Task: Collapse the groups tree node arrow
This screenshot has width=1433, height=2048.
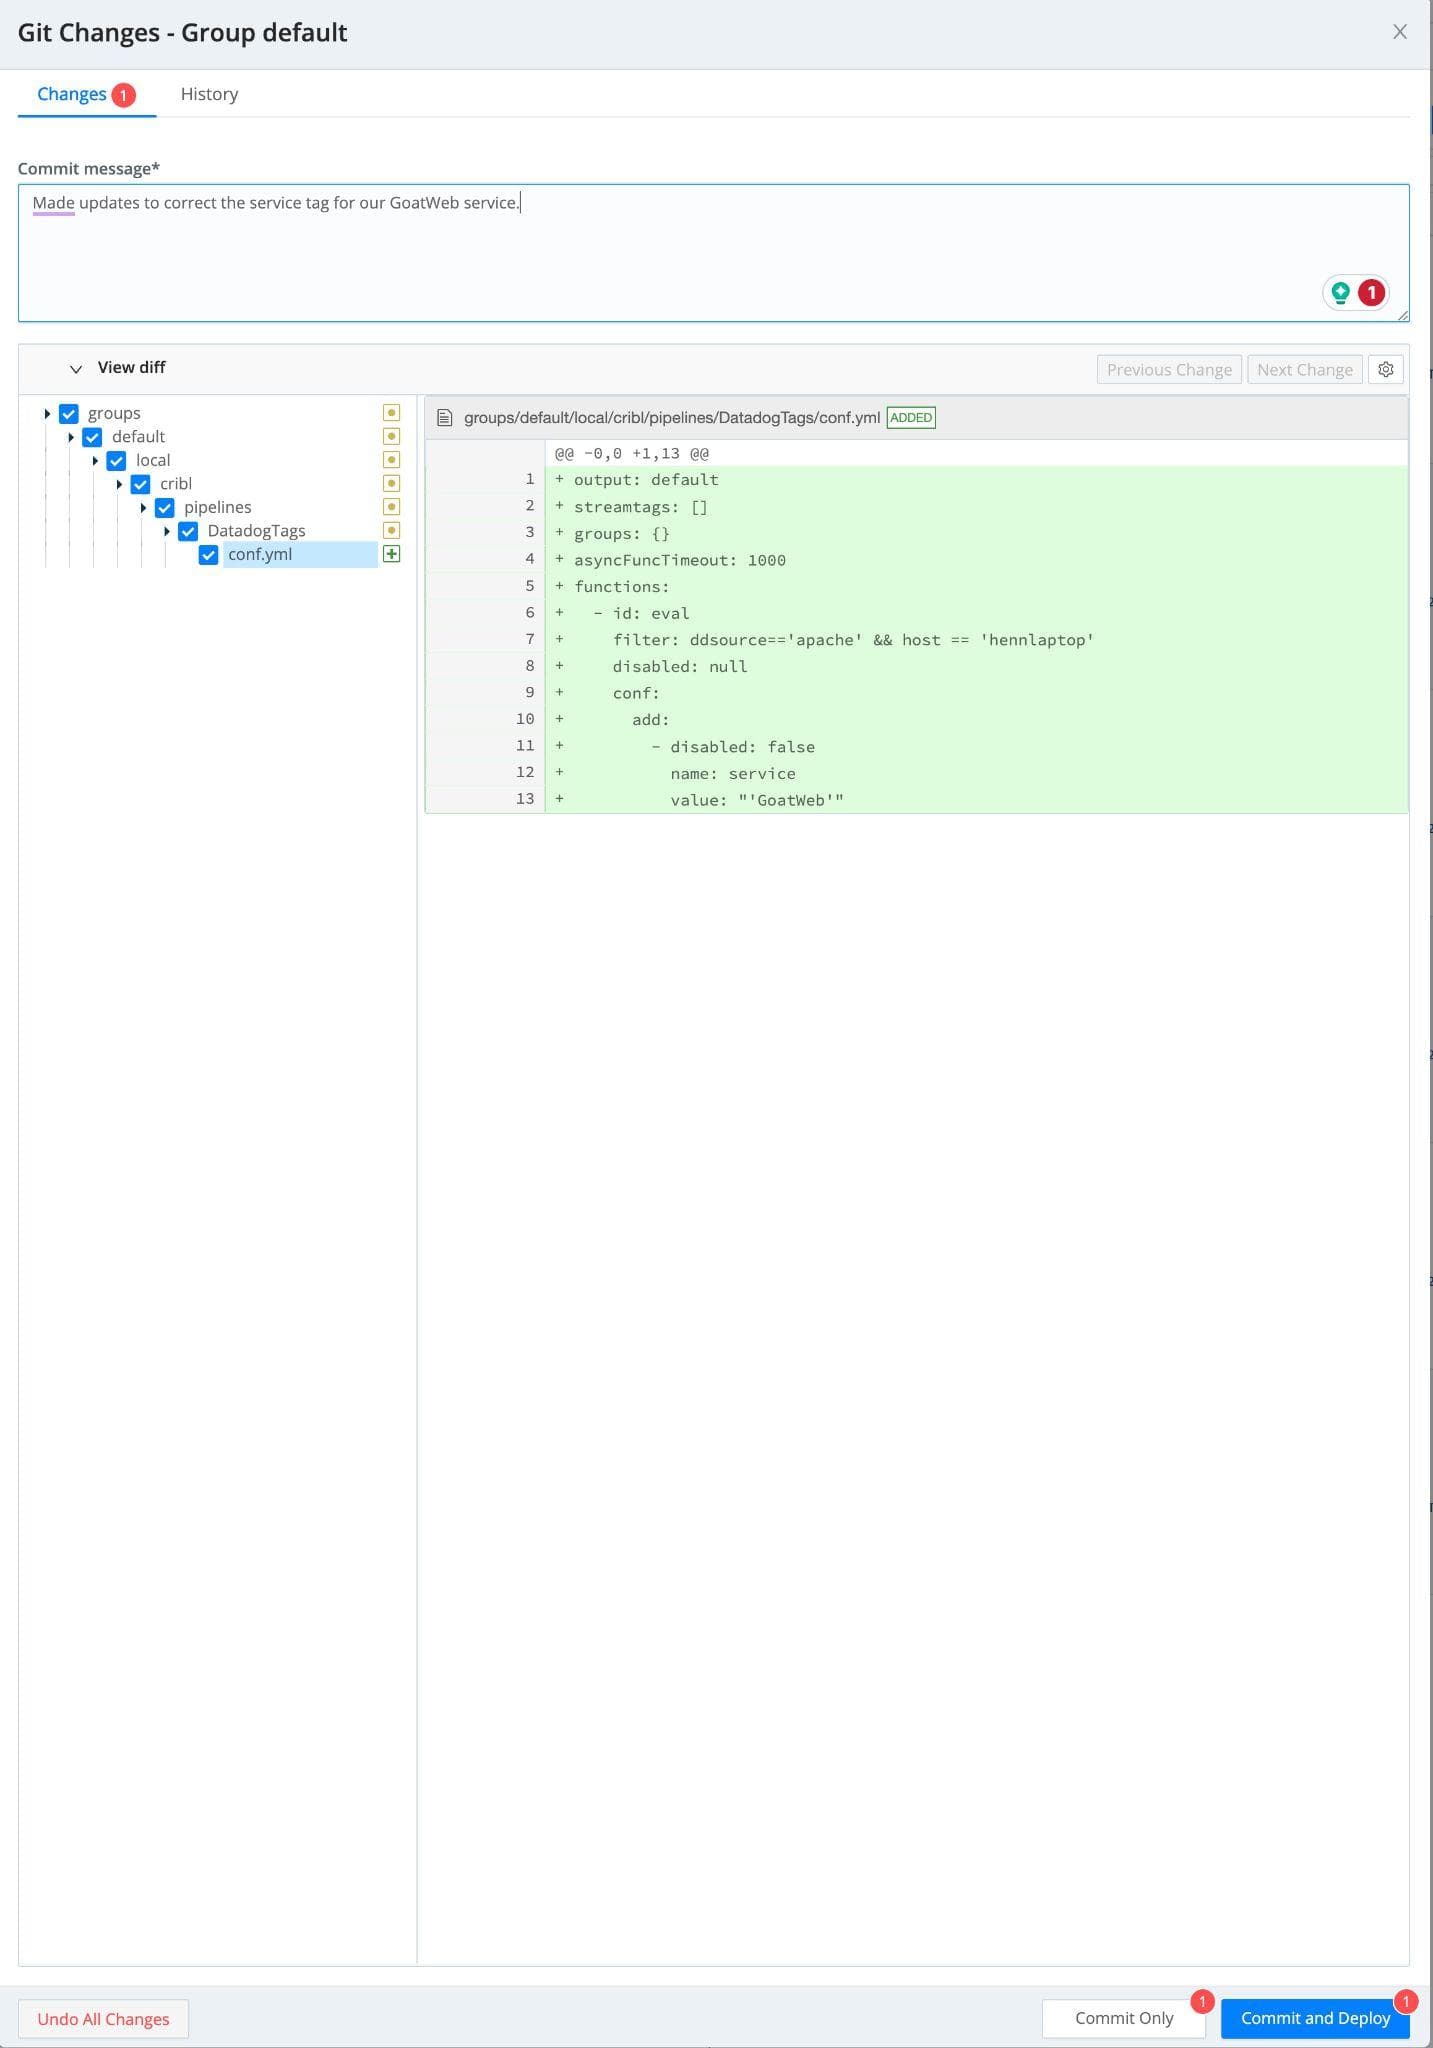Action: [x=47, y=414]
